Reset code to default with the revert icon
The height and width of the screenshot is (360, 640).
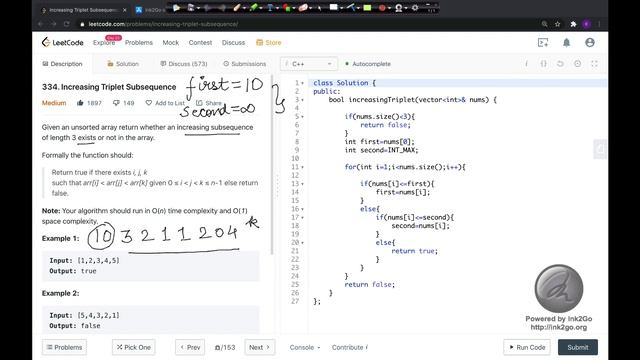click(560, 64)
